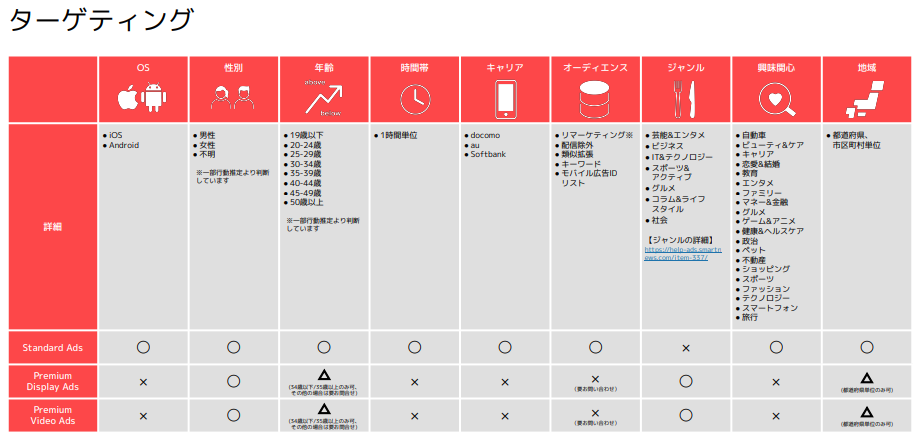
Task: Click the Japan map region icon
Action: (x=866, y=99)
